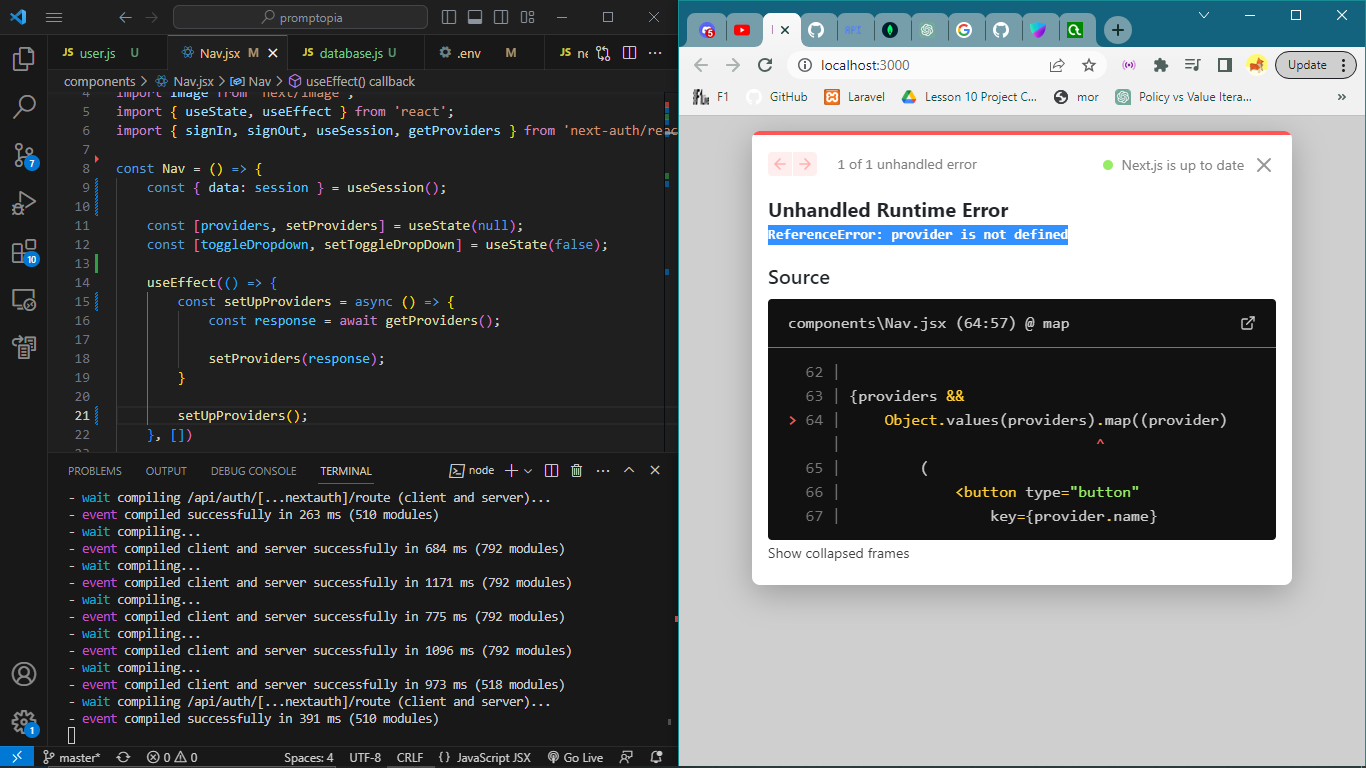
Task: Switch to the OUTPUT panel tab
Action: 166,471
